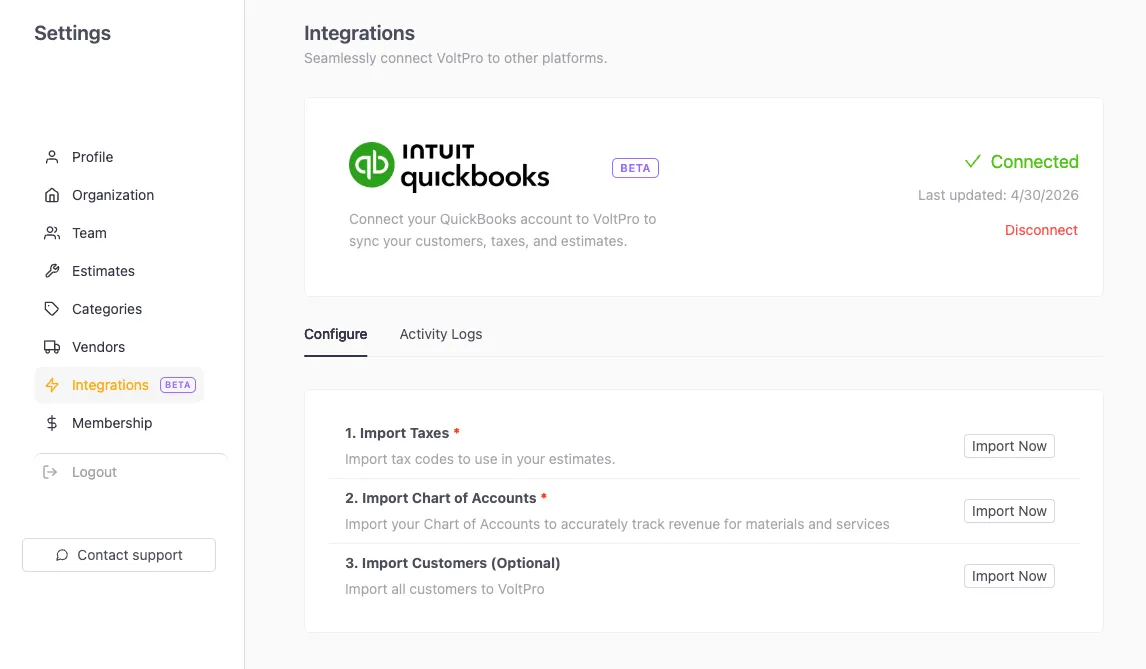Click the Settings sidebar title
The height and width of the screenshot is (669, 1146).
(x=72, y=33)
